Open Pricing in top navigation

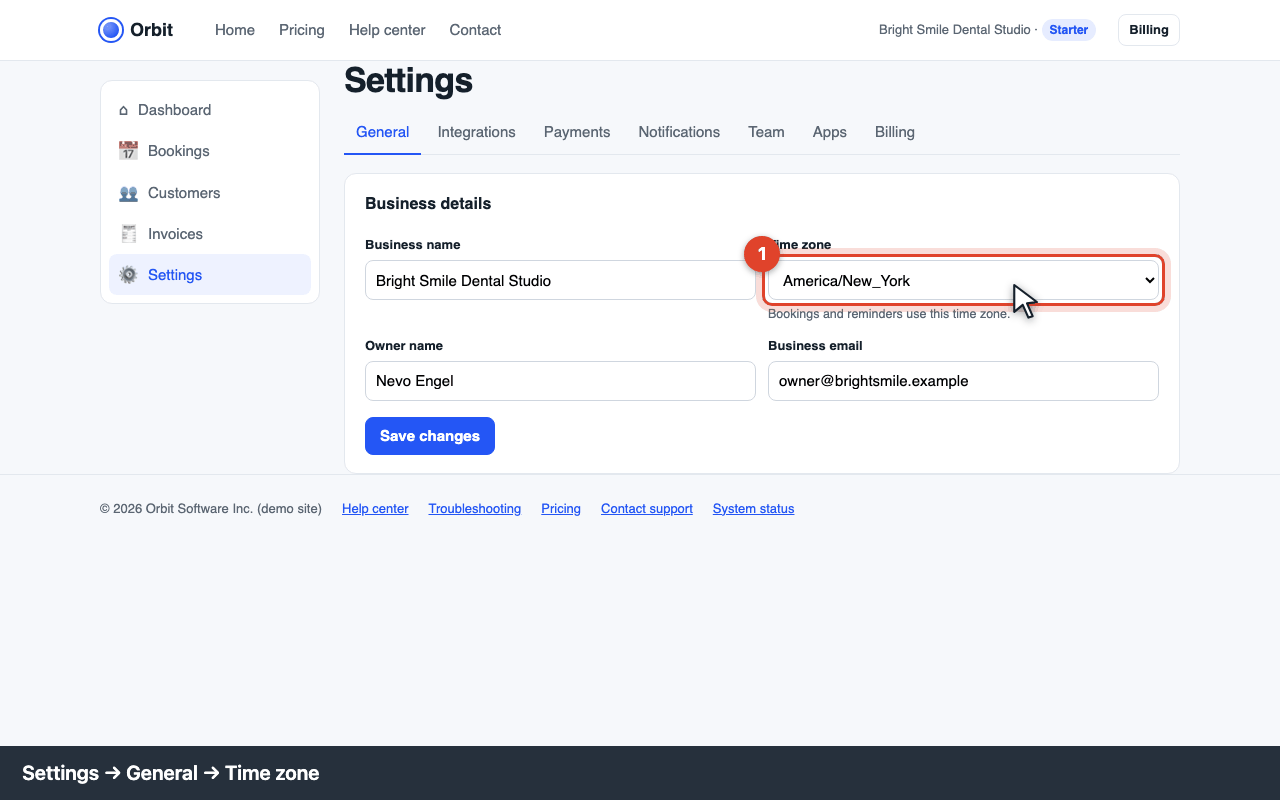pyautogui.click(x=302, y=30)
